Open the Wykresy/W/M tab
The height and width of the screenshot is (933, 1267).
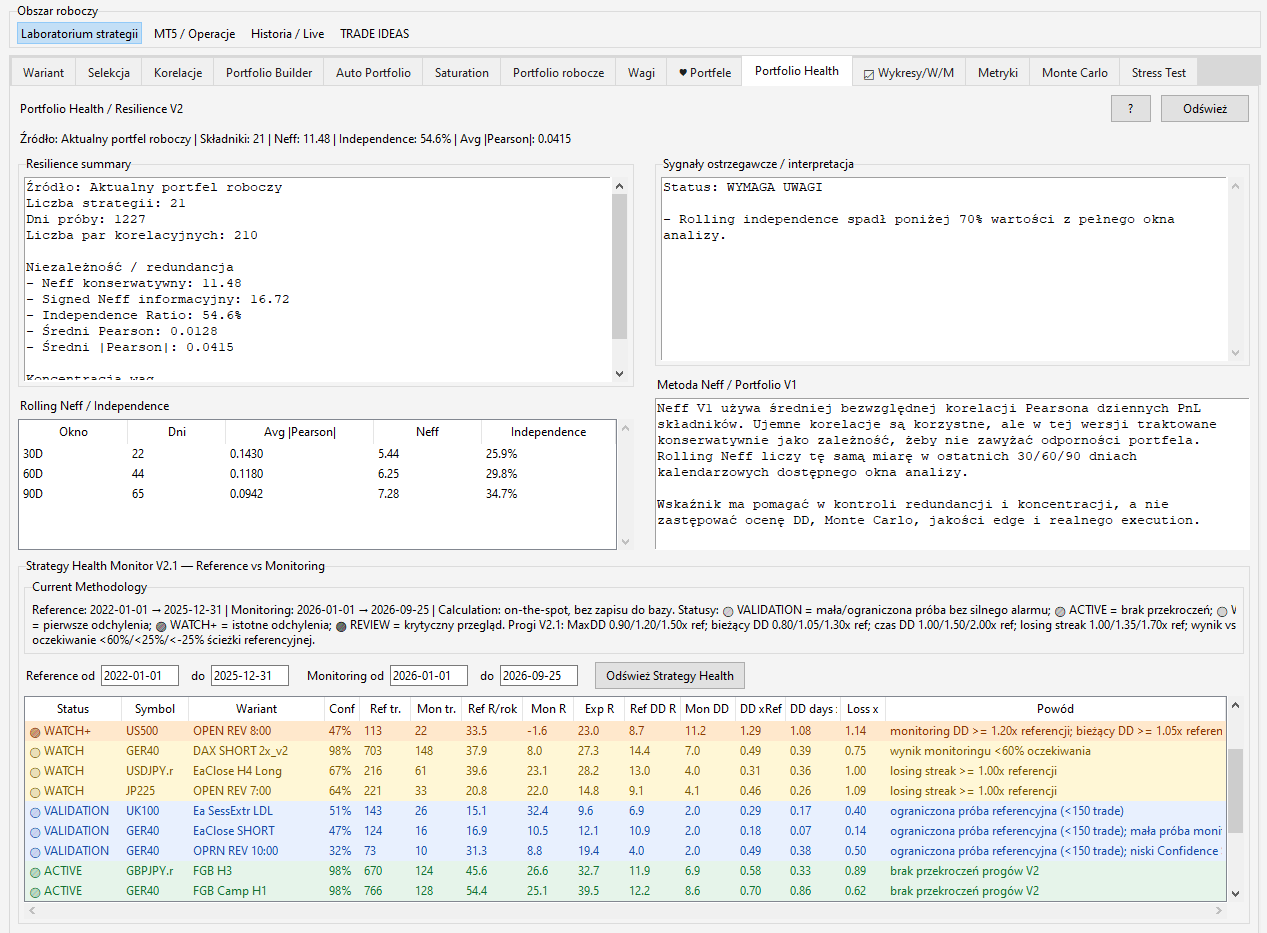coord(909,73)
